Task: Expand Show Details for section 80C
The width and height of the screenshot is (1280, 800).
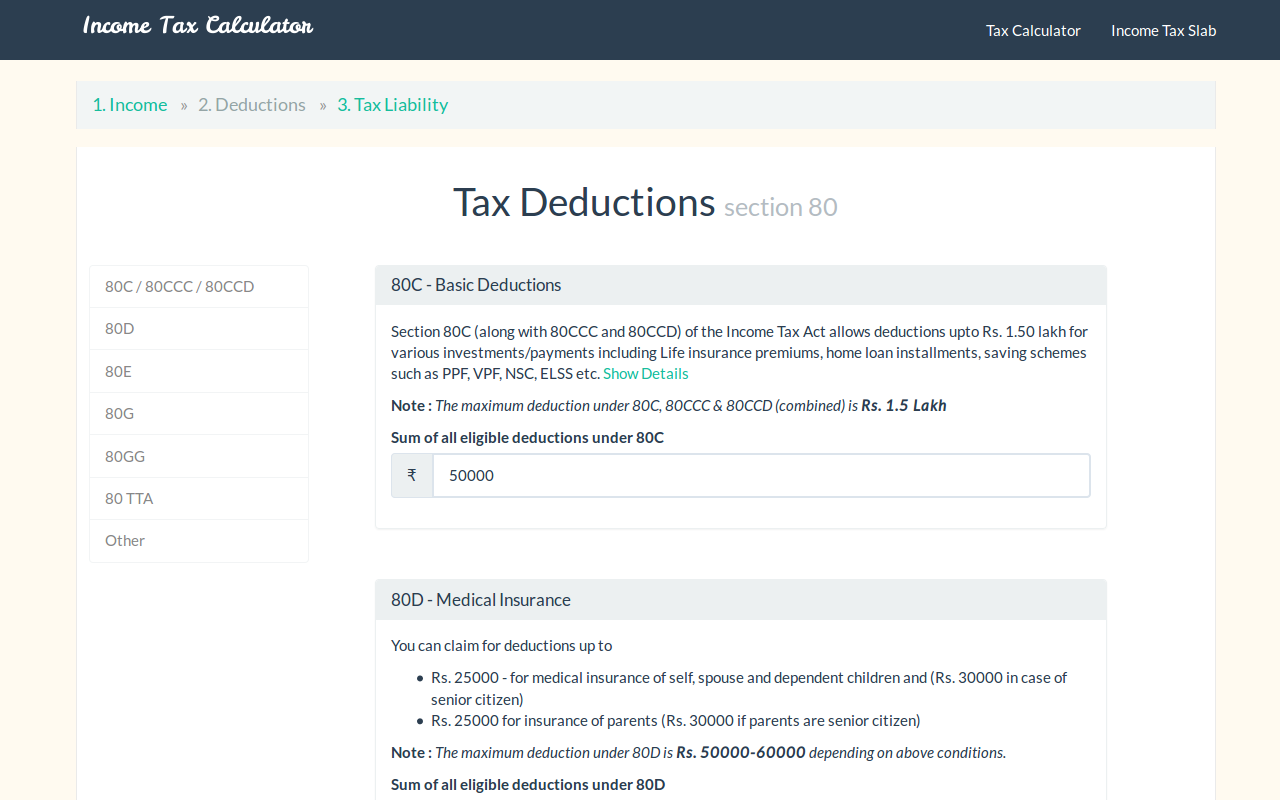Action: pyautogui.click(x=645, y=374)
